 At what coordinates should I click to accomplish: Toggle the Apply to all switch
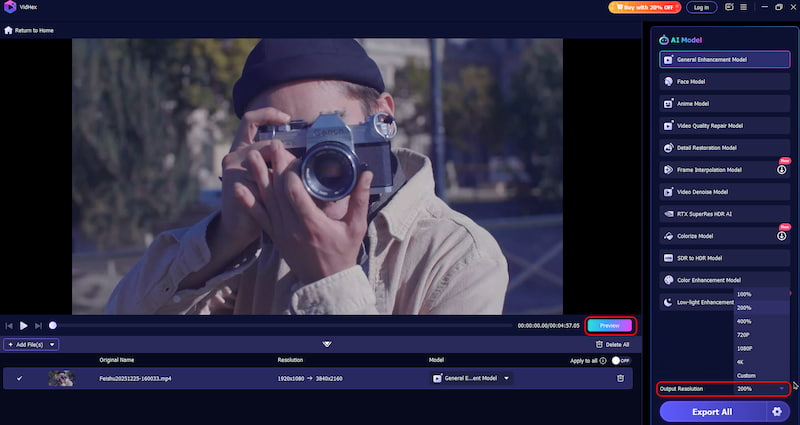(620, 360)
